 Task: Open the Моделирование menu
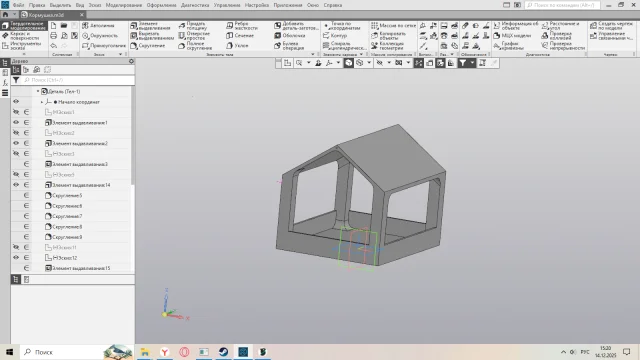[x=124, y=5]
